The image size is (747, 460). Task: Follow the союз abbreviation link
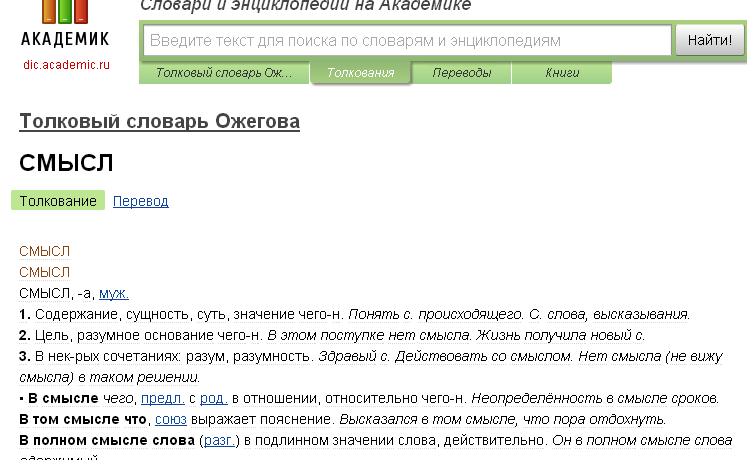pyautogui.click(x=171, y=420)
